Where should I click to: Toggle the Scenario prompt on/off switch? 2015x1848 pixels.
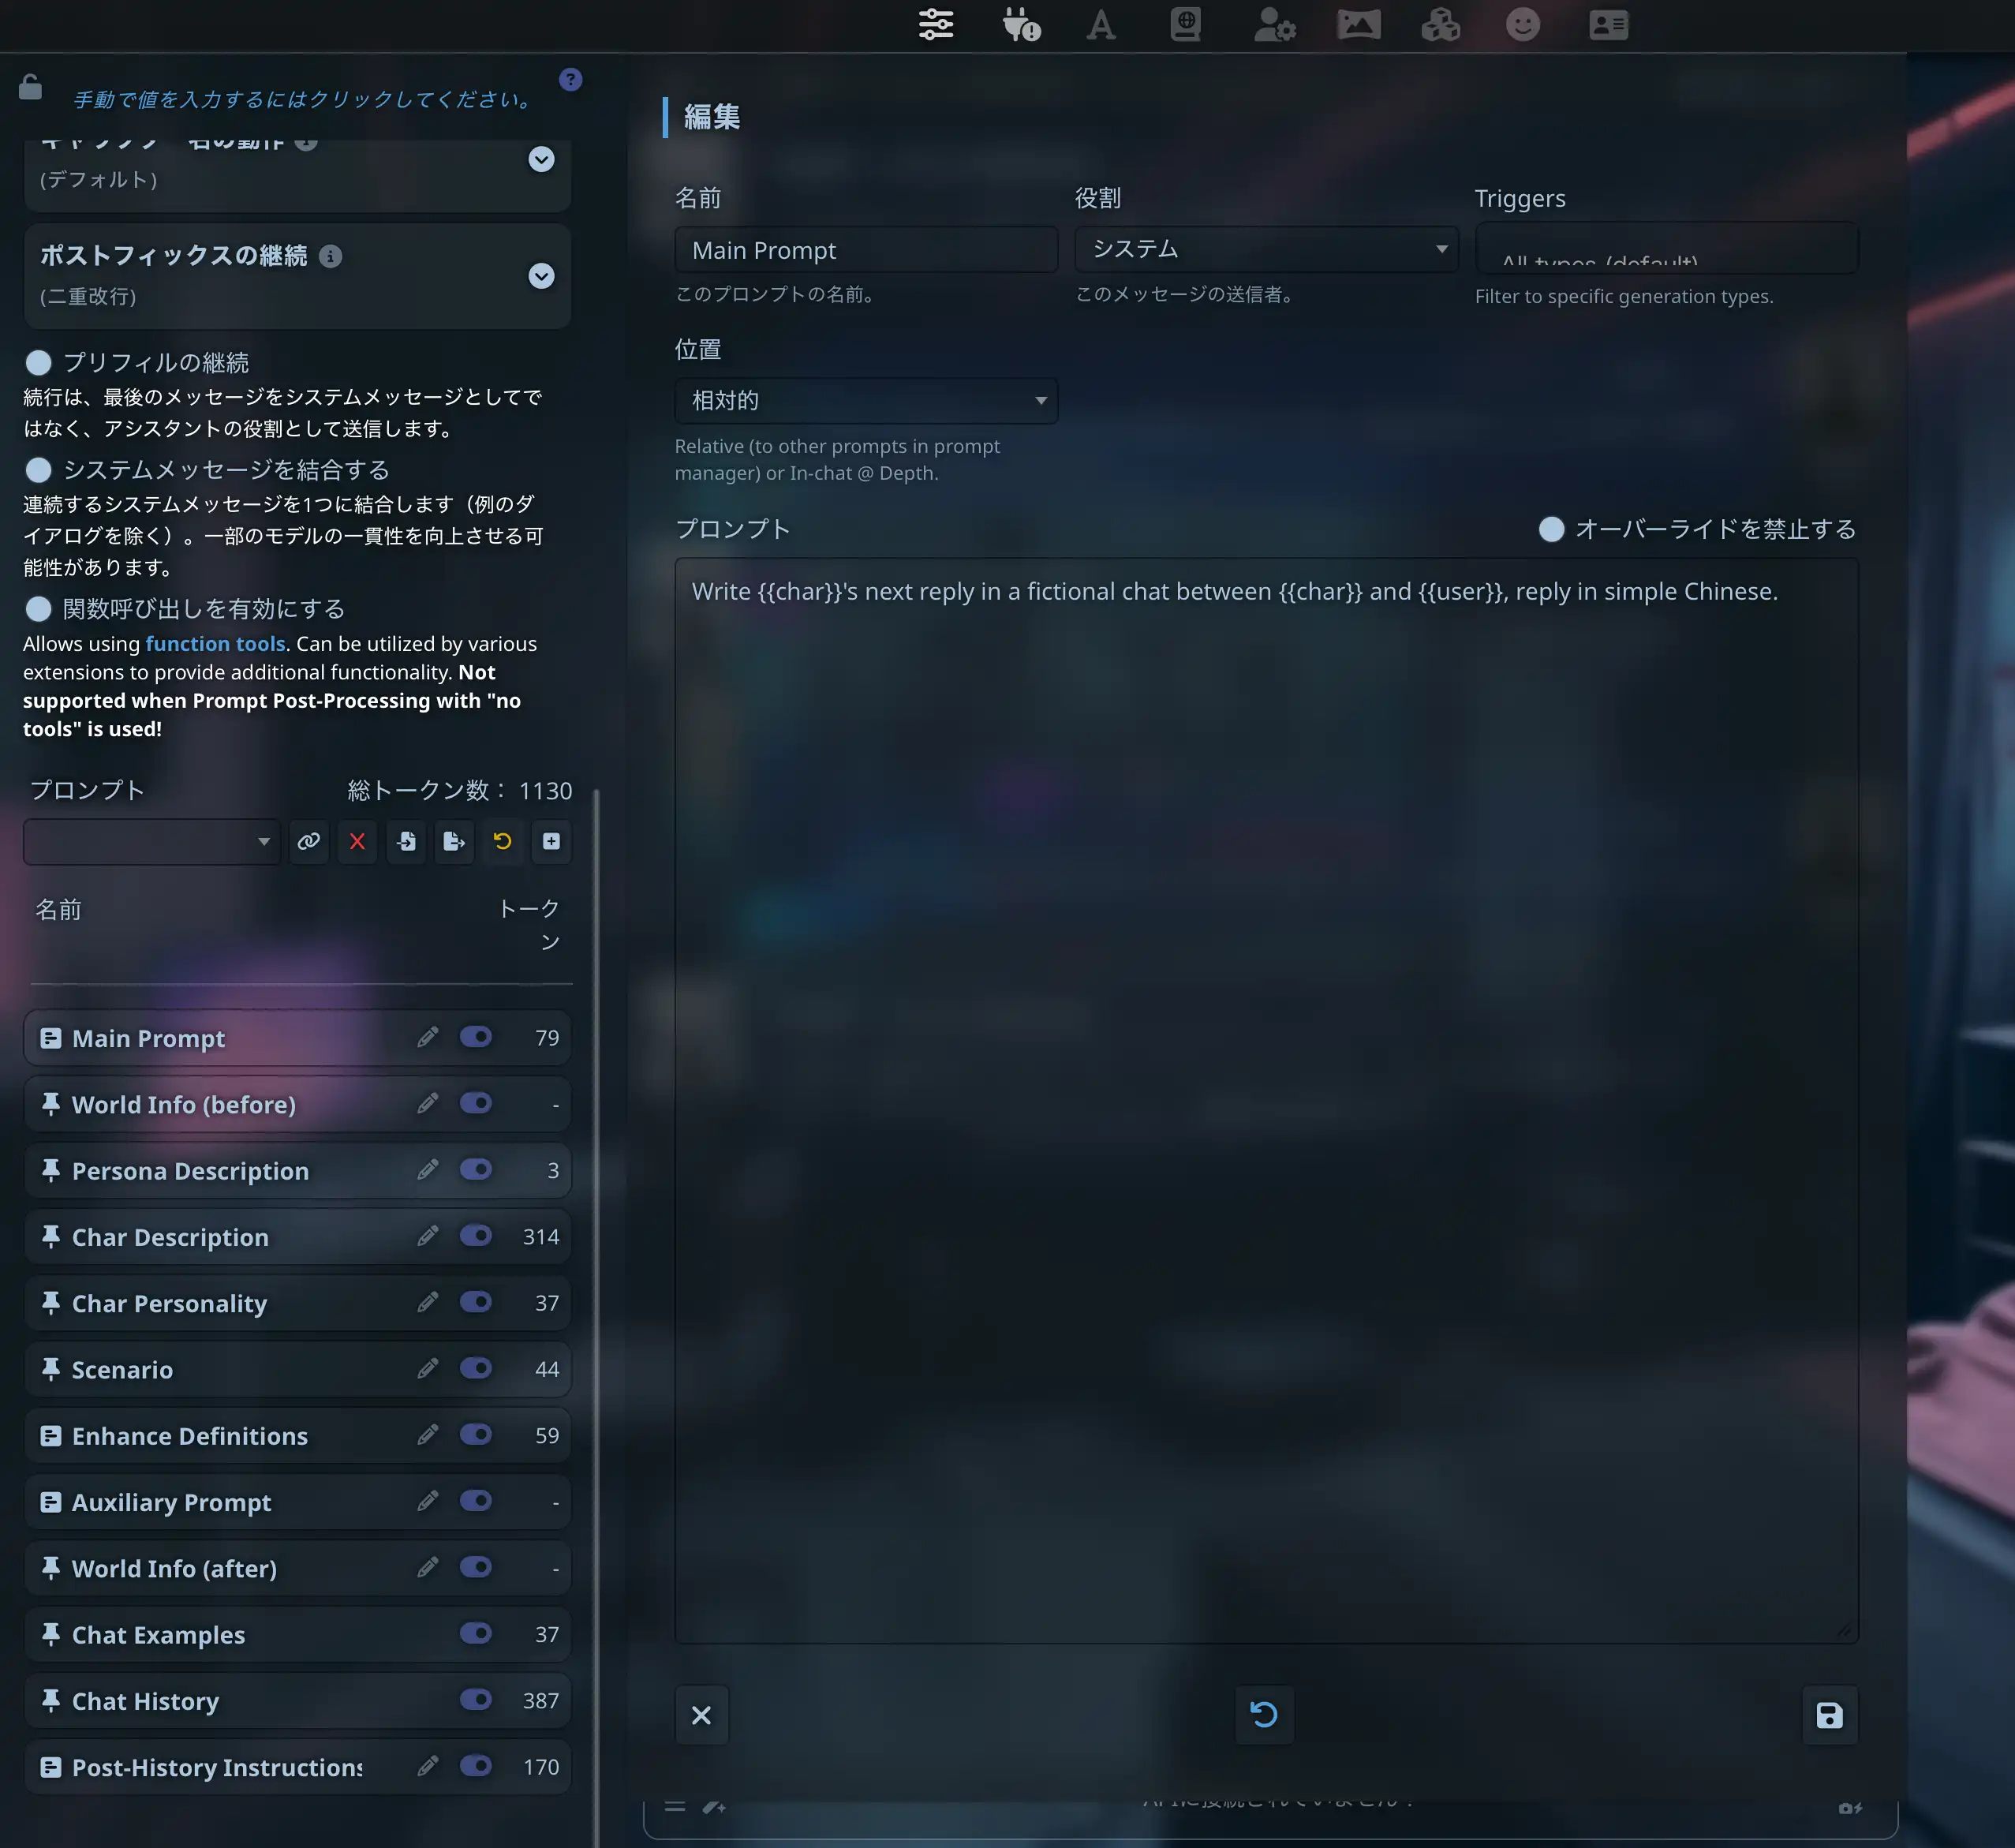point(476,1368)
